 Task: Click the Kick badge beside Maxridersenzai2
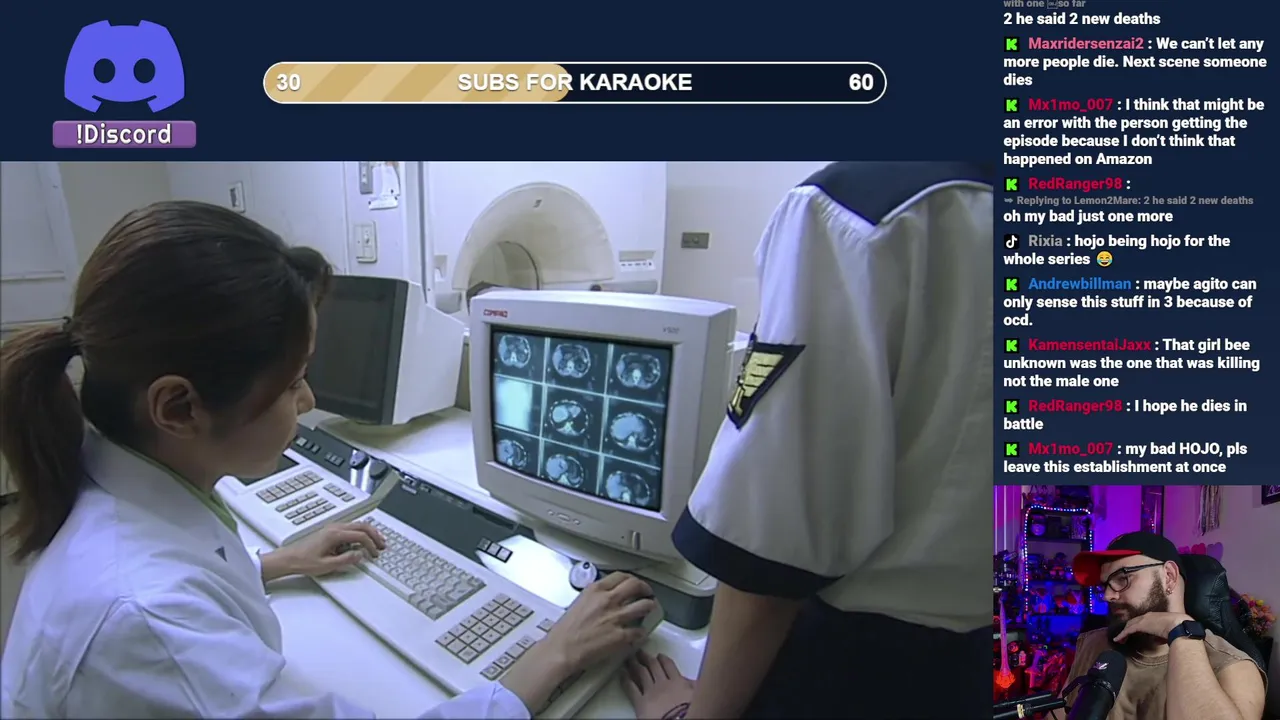pos(1011,44)
